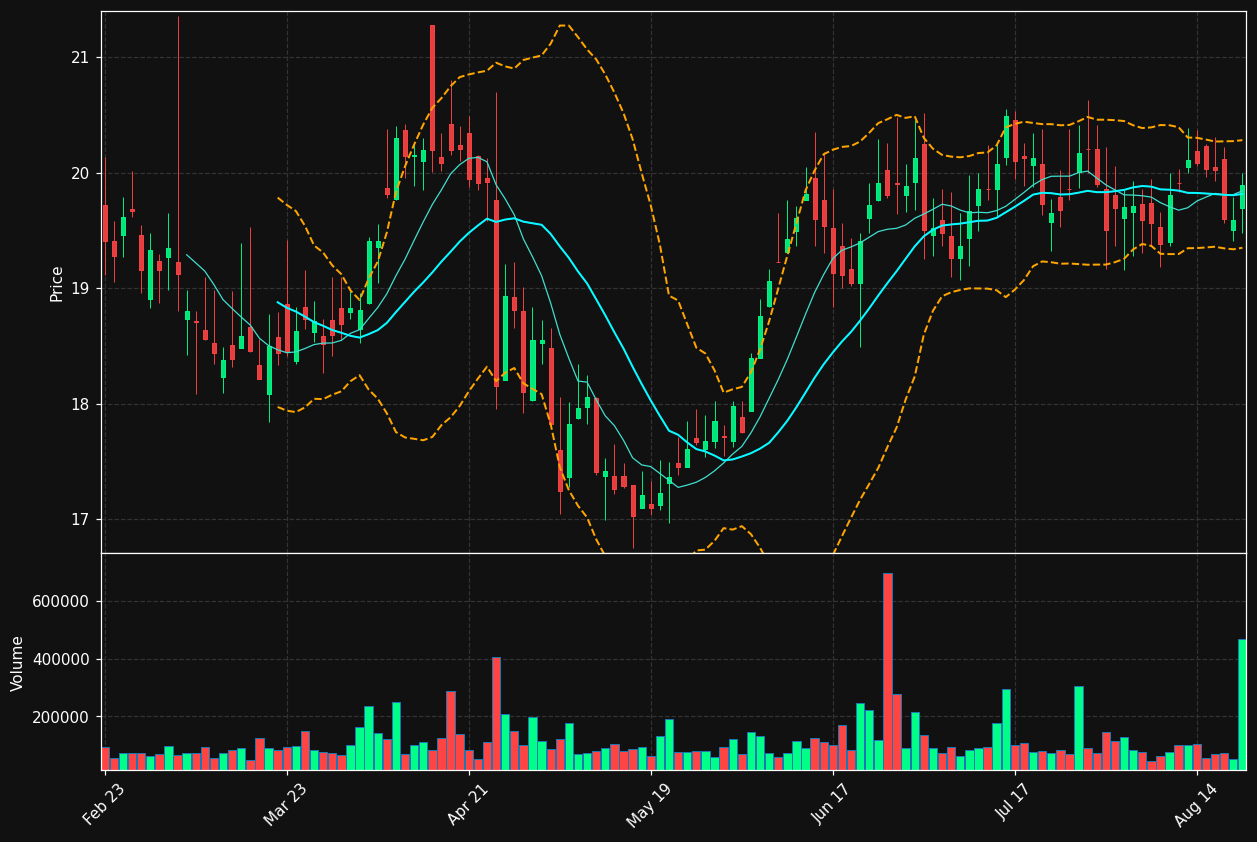This screenshot has height=842, width=1257.
Task: Click the price tick label 17
Action: click(x=79, y=520)
